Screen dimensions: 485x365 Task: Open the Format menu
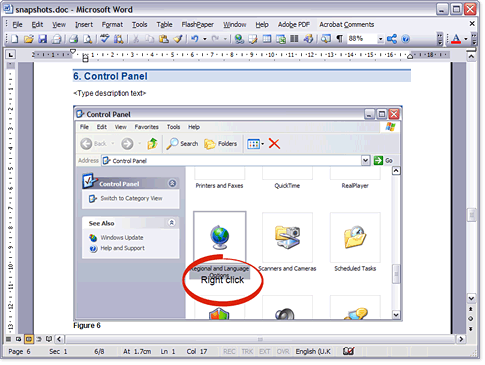click(x=112, y=25)
